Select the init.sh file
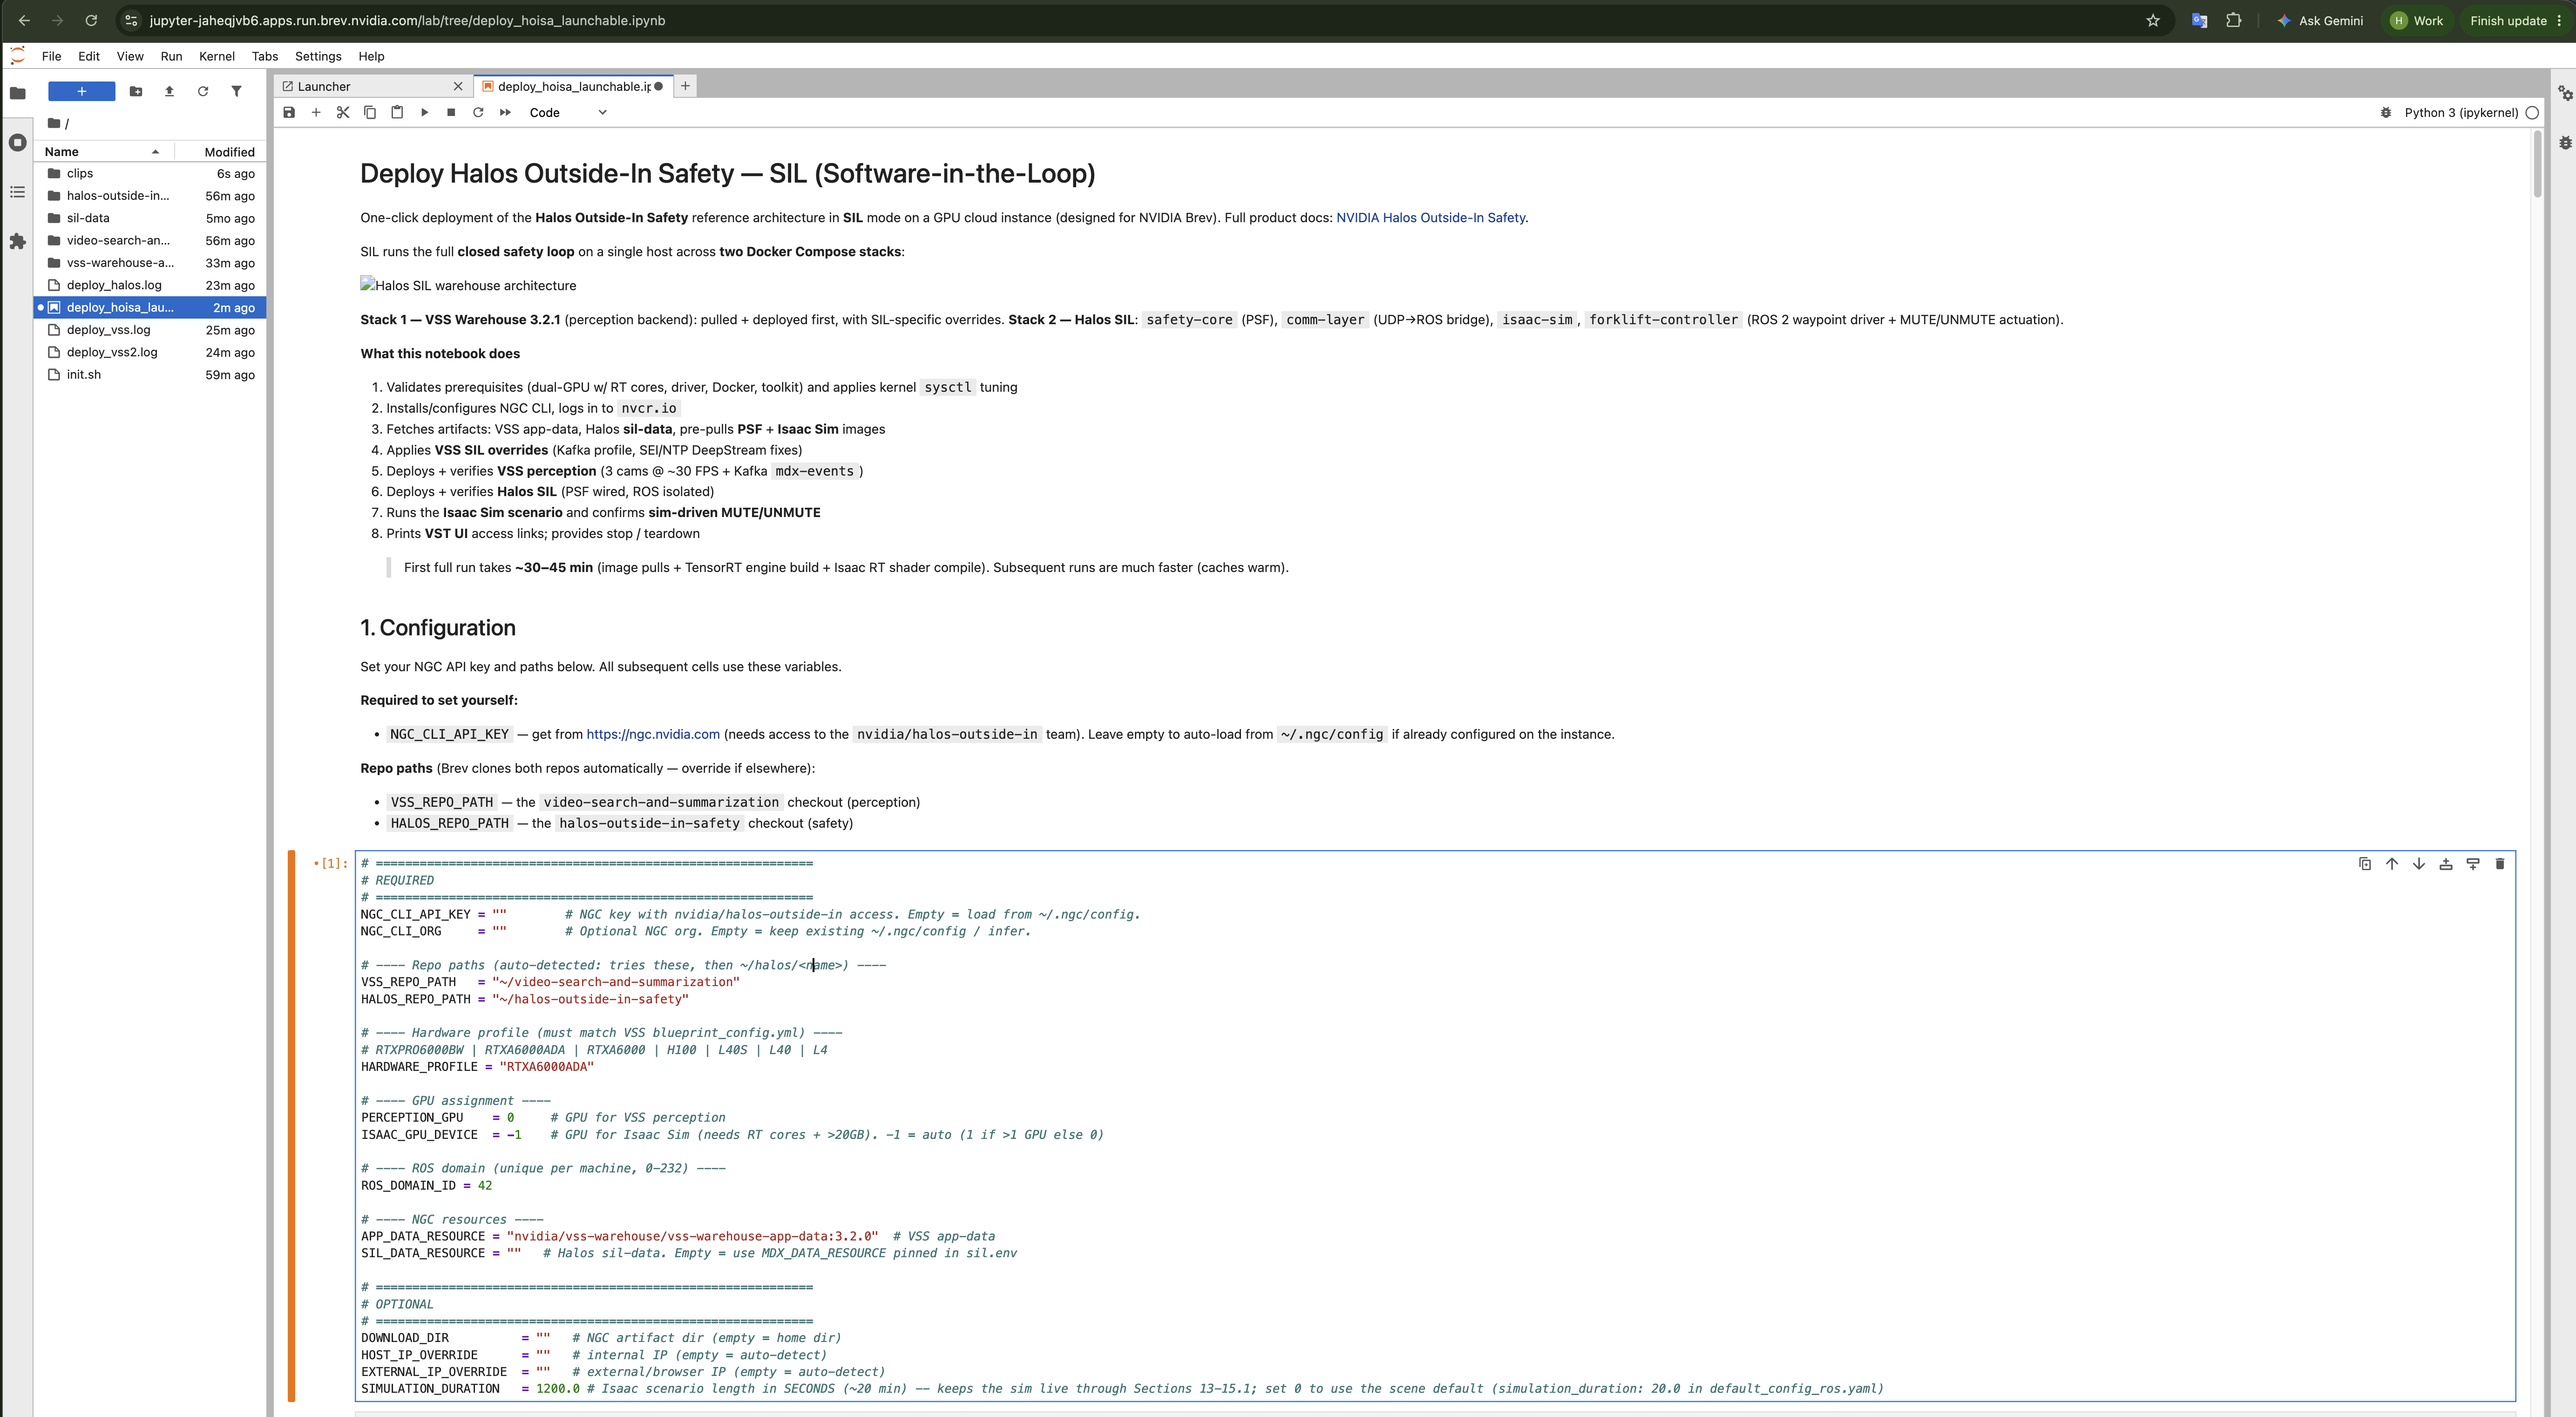The image size is (2576, 1417). (x=150, y=375)
